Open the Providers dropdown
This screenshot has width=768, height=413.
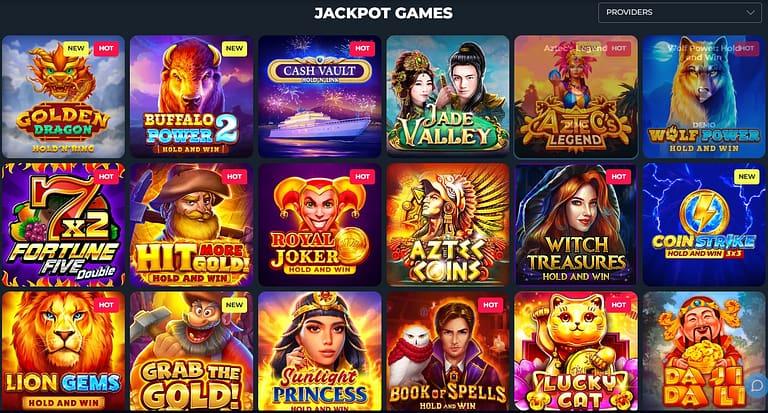pos(680,12)
